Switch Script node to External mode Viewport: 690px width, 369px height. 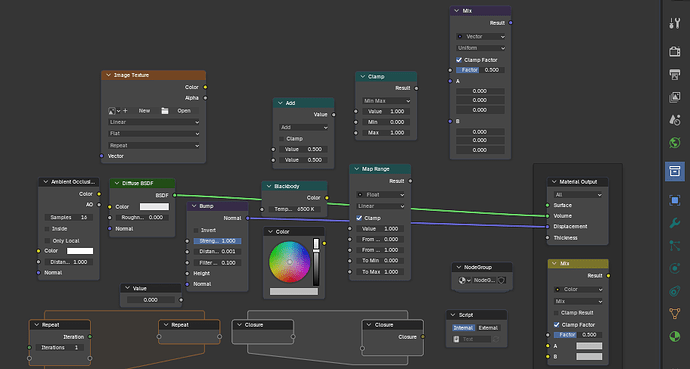(488, 328)
